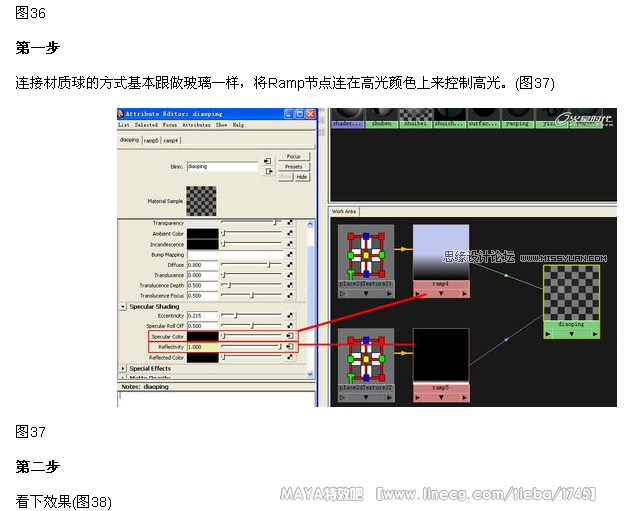Click the Presets button
Screen dimensions: 630x511
click(293, 167)
